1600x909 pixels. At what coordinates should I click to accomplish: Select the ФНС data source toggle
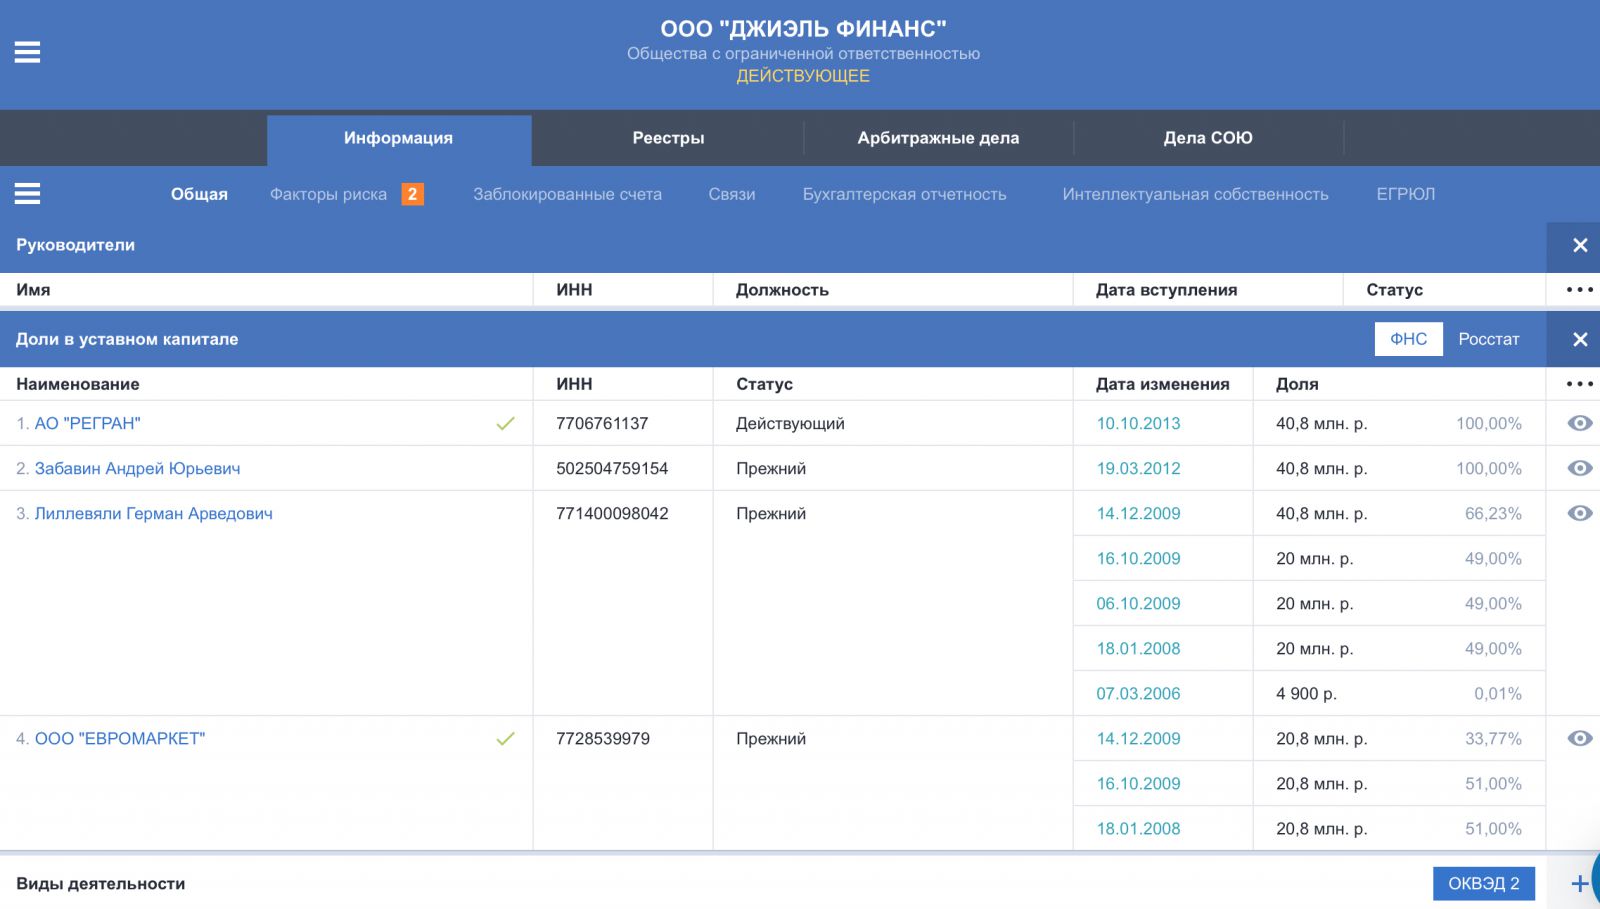coord(1408,339)
